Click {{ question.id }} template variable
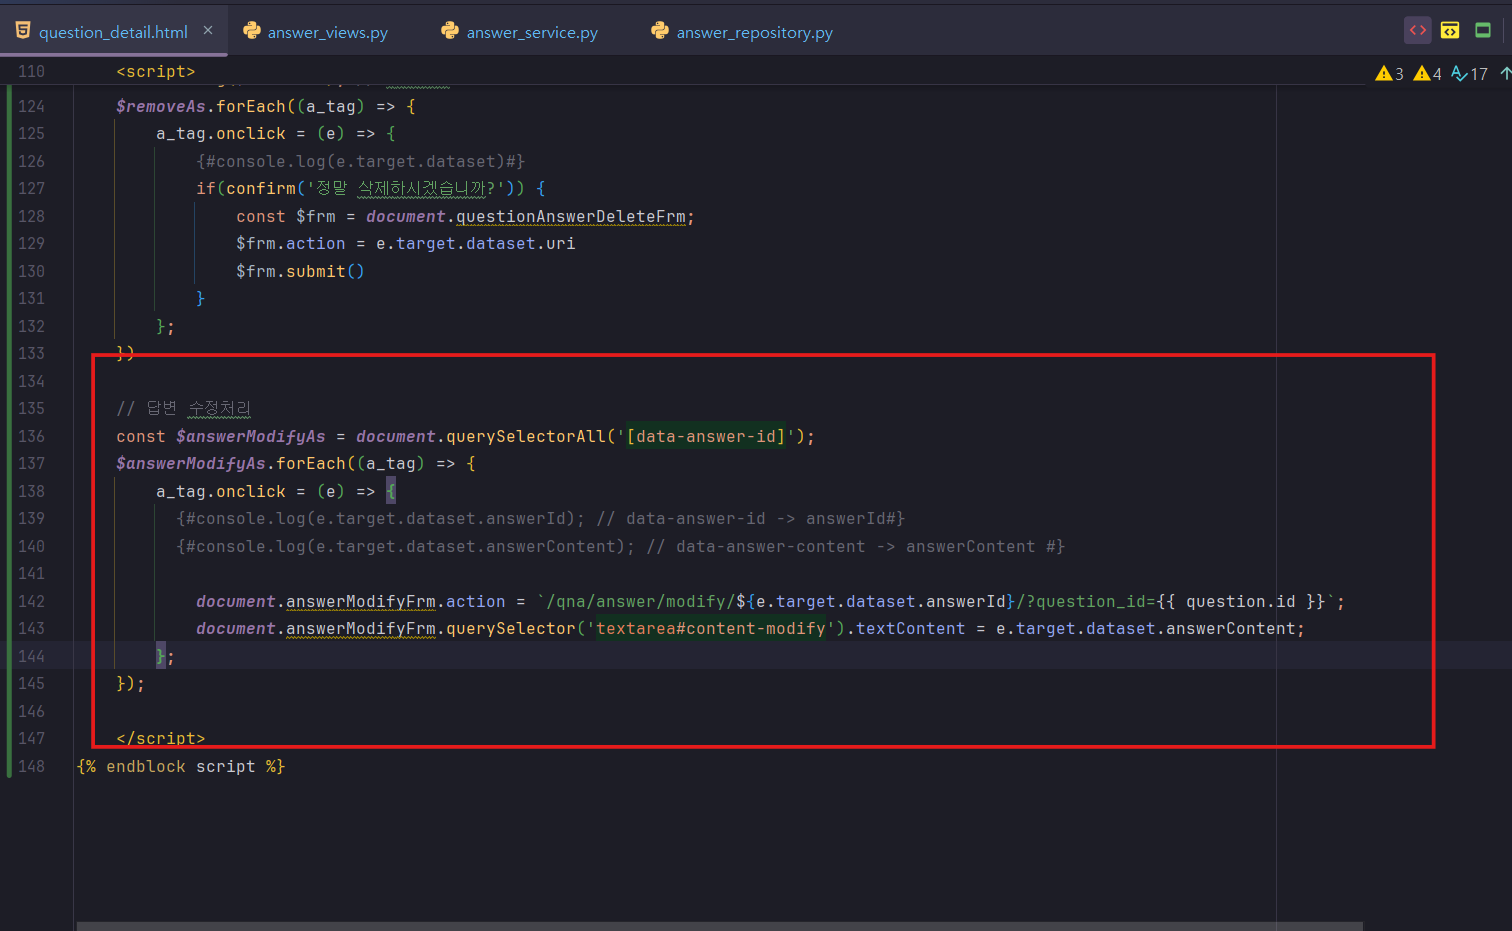The image size is (1512, 931). click(x=1240, y=601)
